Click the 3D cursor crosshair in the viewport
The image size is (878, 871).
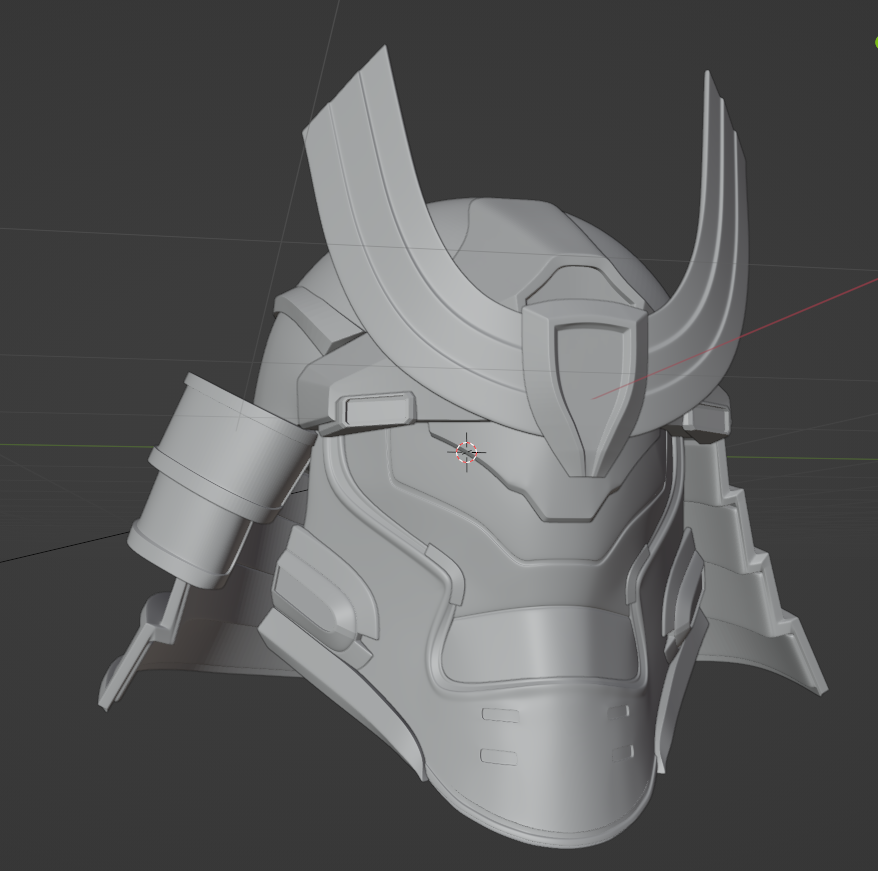466,452
